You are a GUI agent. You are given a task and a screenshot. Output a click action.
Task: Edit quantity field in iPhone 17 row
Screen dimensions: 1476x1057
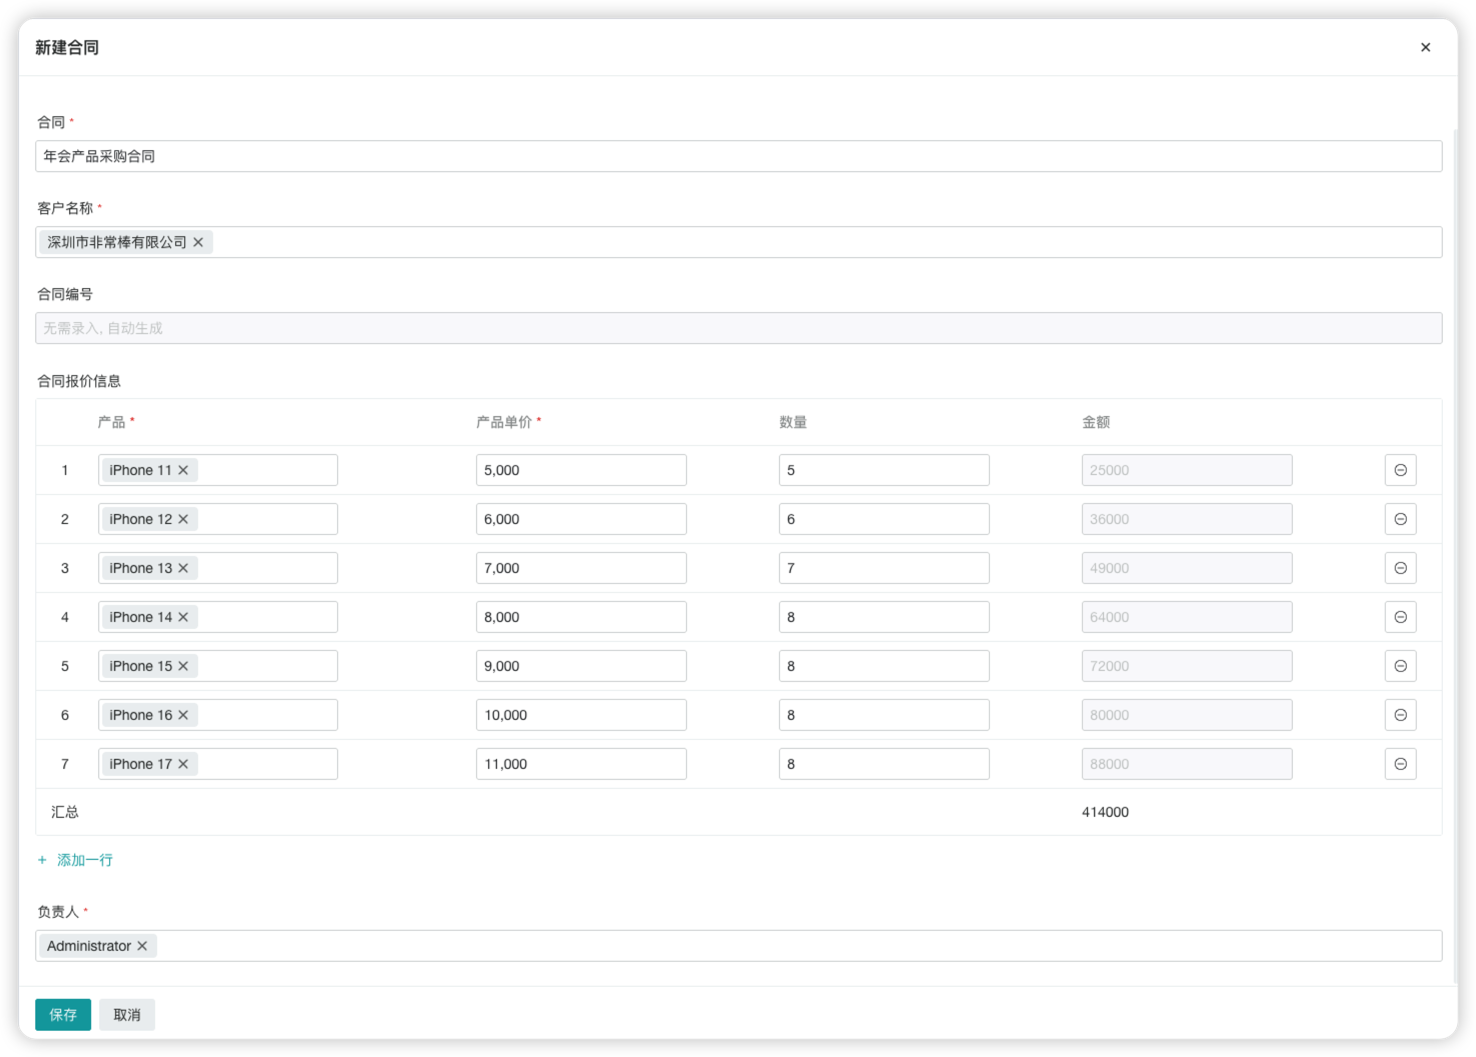(884, 764)
